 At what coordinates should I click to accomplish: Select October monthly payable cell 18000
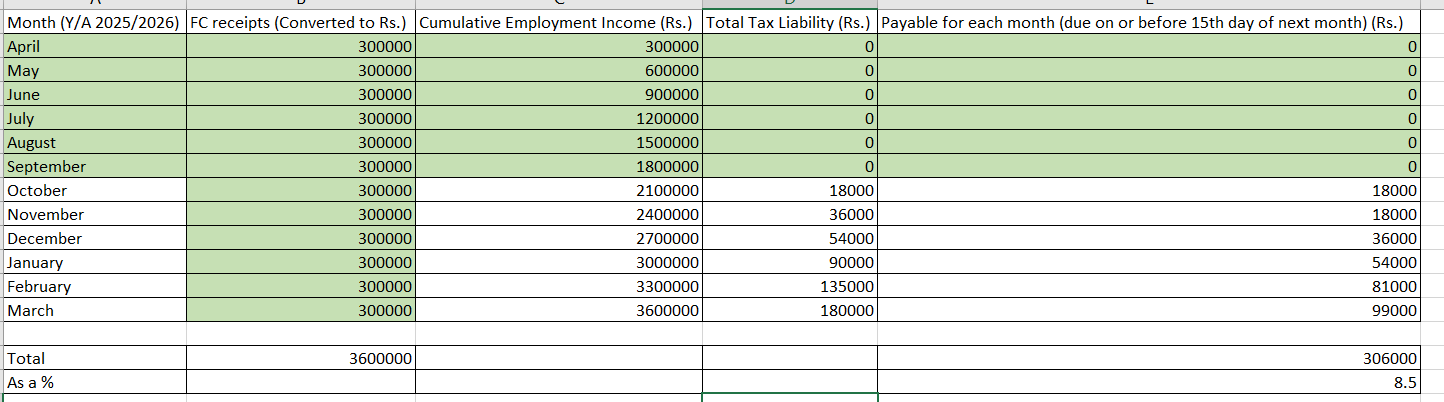pyautogui.click(x=1148, y=191)
